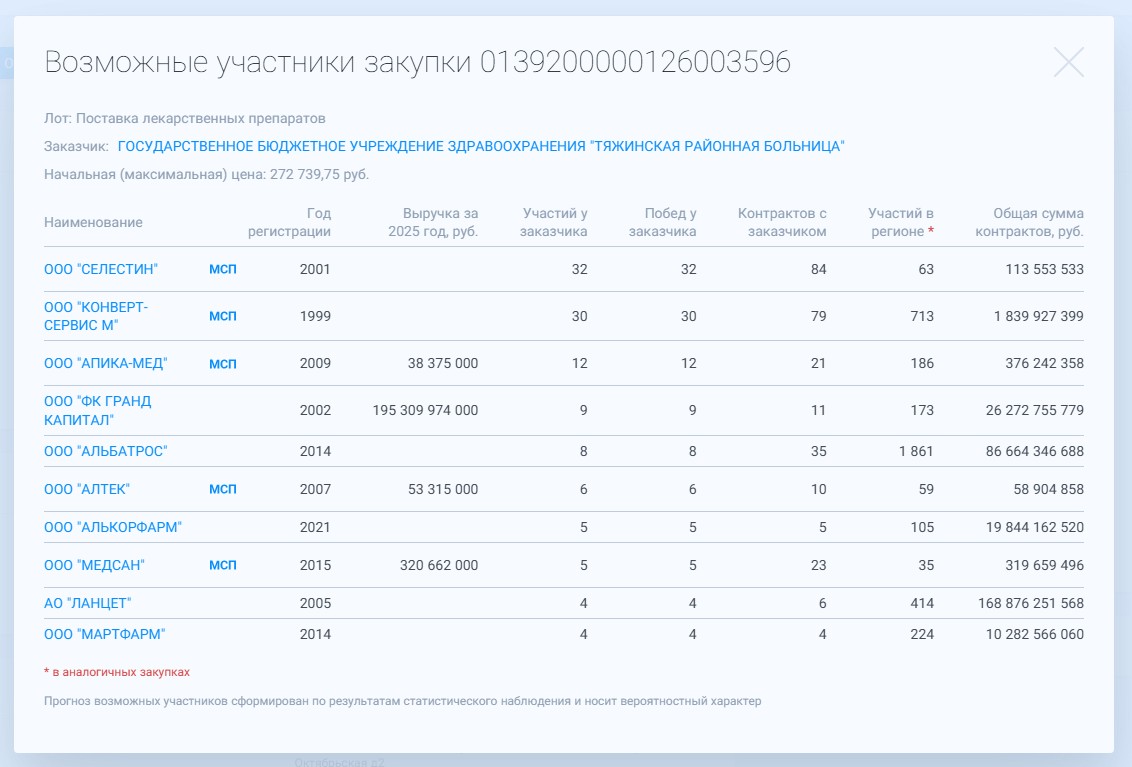Click the Контрактов с заказчиком header
The image size is (1132, 767).
coord(782,222)
